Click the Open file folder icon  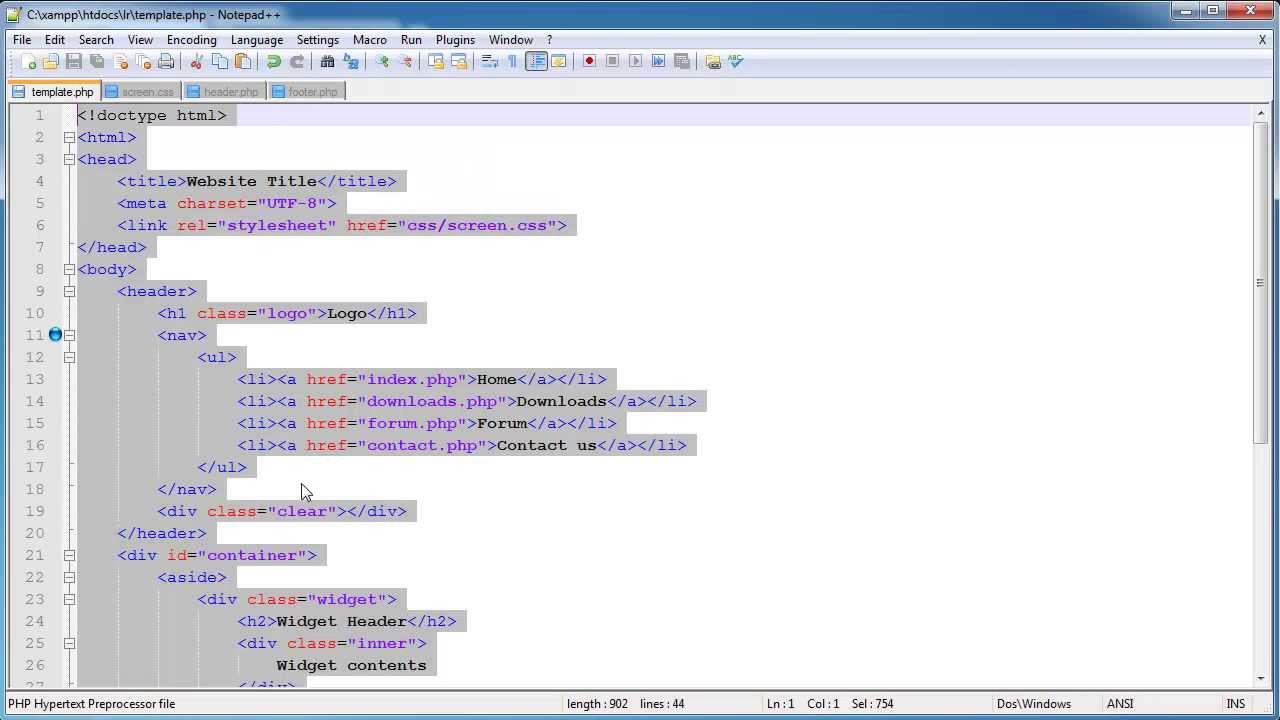coord(51,61)
